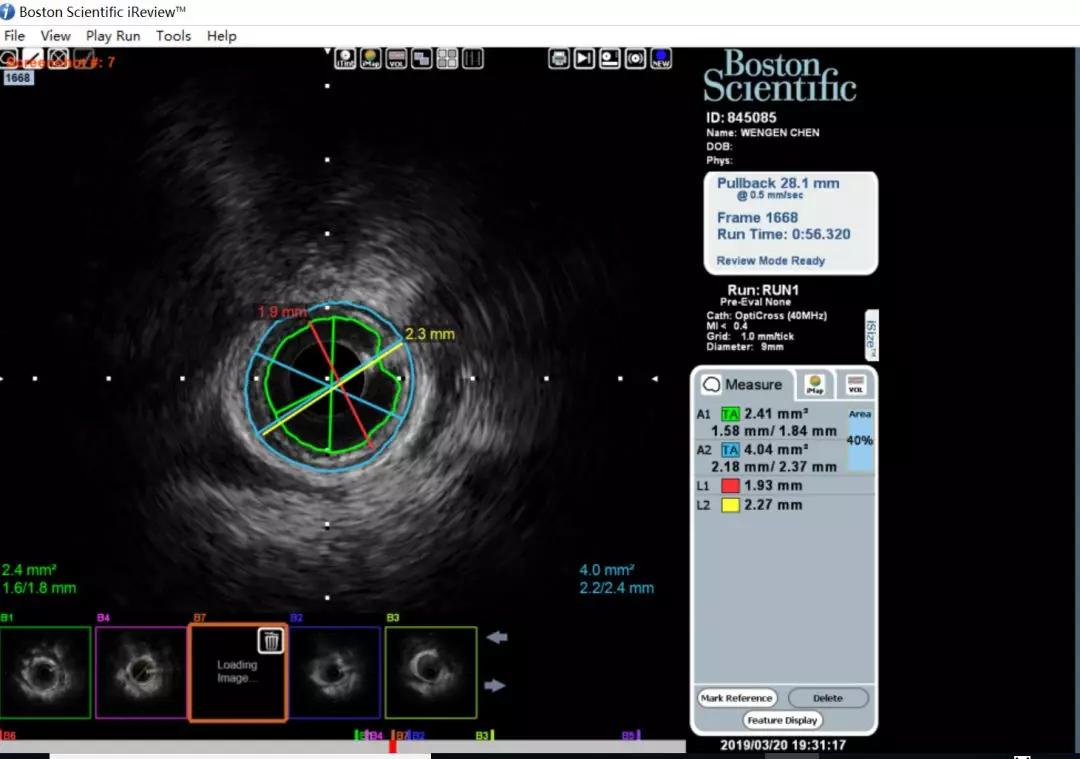Click the B3 marker on the timeline
The width and height of the screenshot is (1080, 759).
pyautogui.click(x=485, y=736)
